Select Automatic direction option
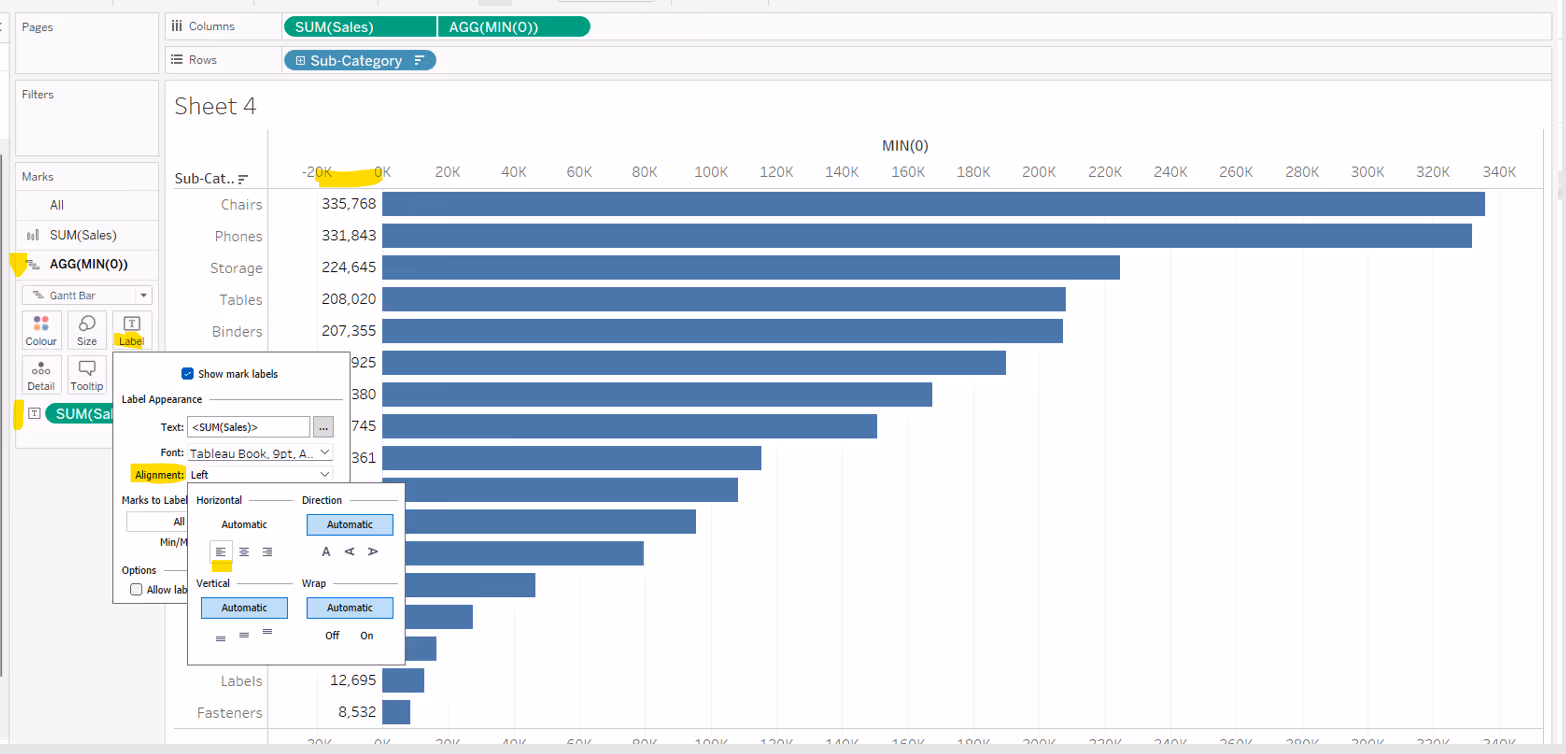The width and height of the screenshot is (1566, 754). (x=350, y=525)
